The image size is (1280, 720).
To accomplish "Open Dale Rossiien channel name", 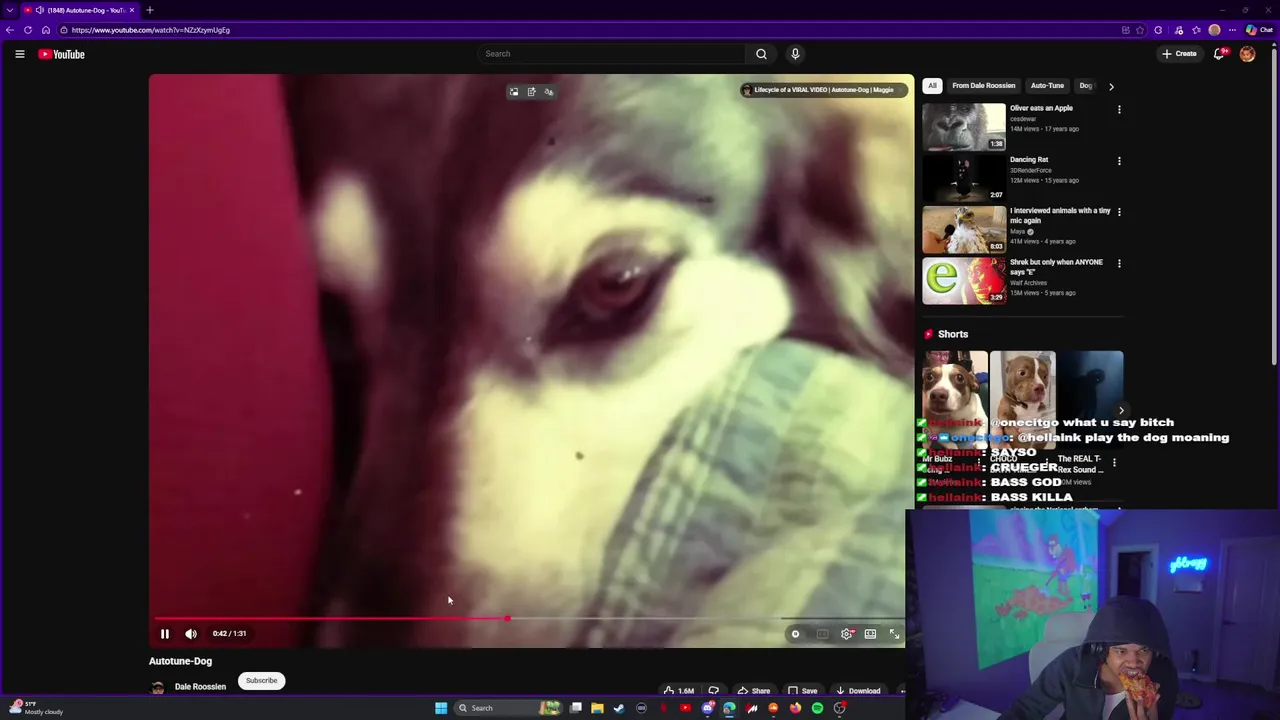I will tap(200, 687).
